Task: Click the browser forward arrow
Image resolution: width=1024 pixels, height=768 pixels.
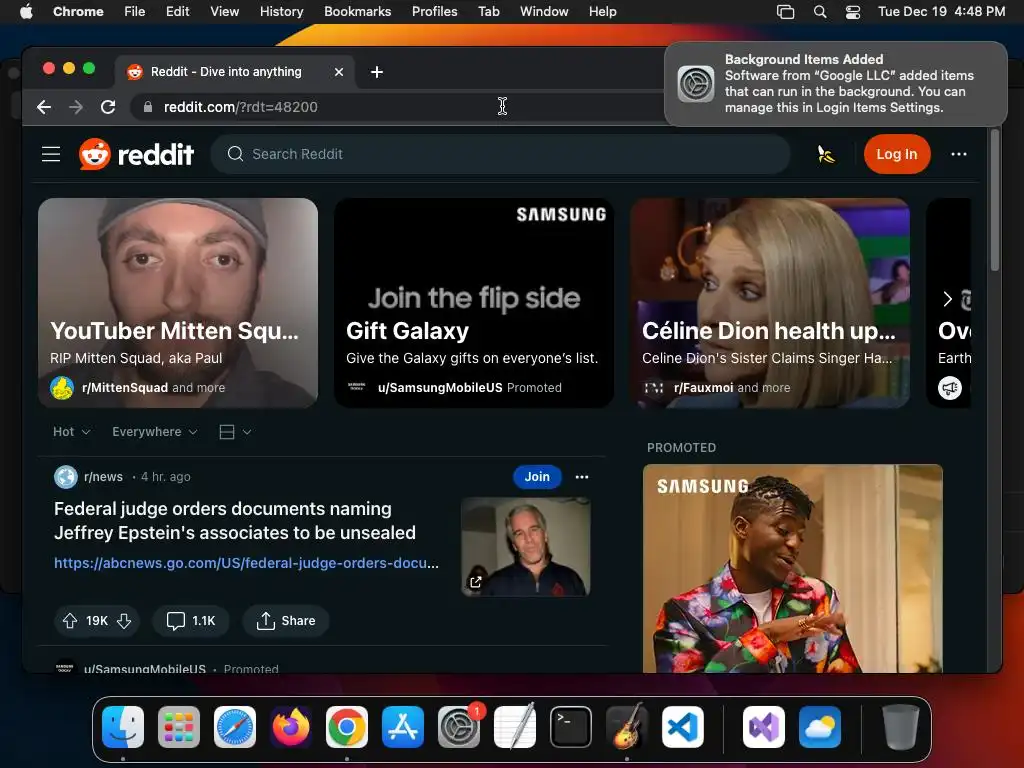Action: [x=76, y=107]
